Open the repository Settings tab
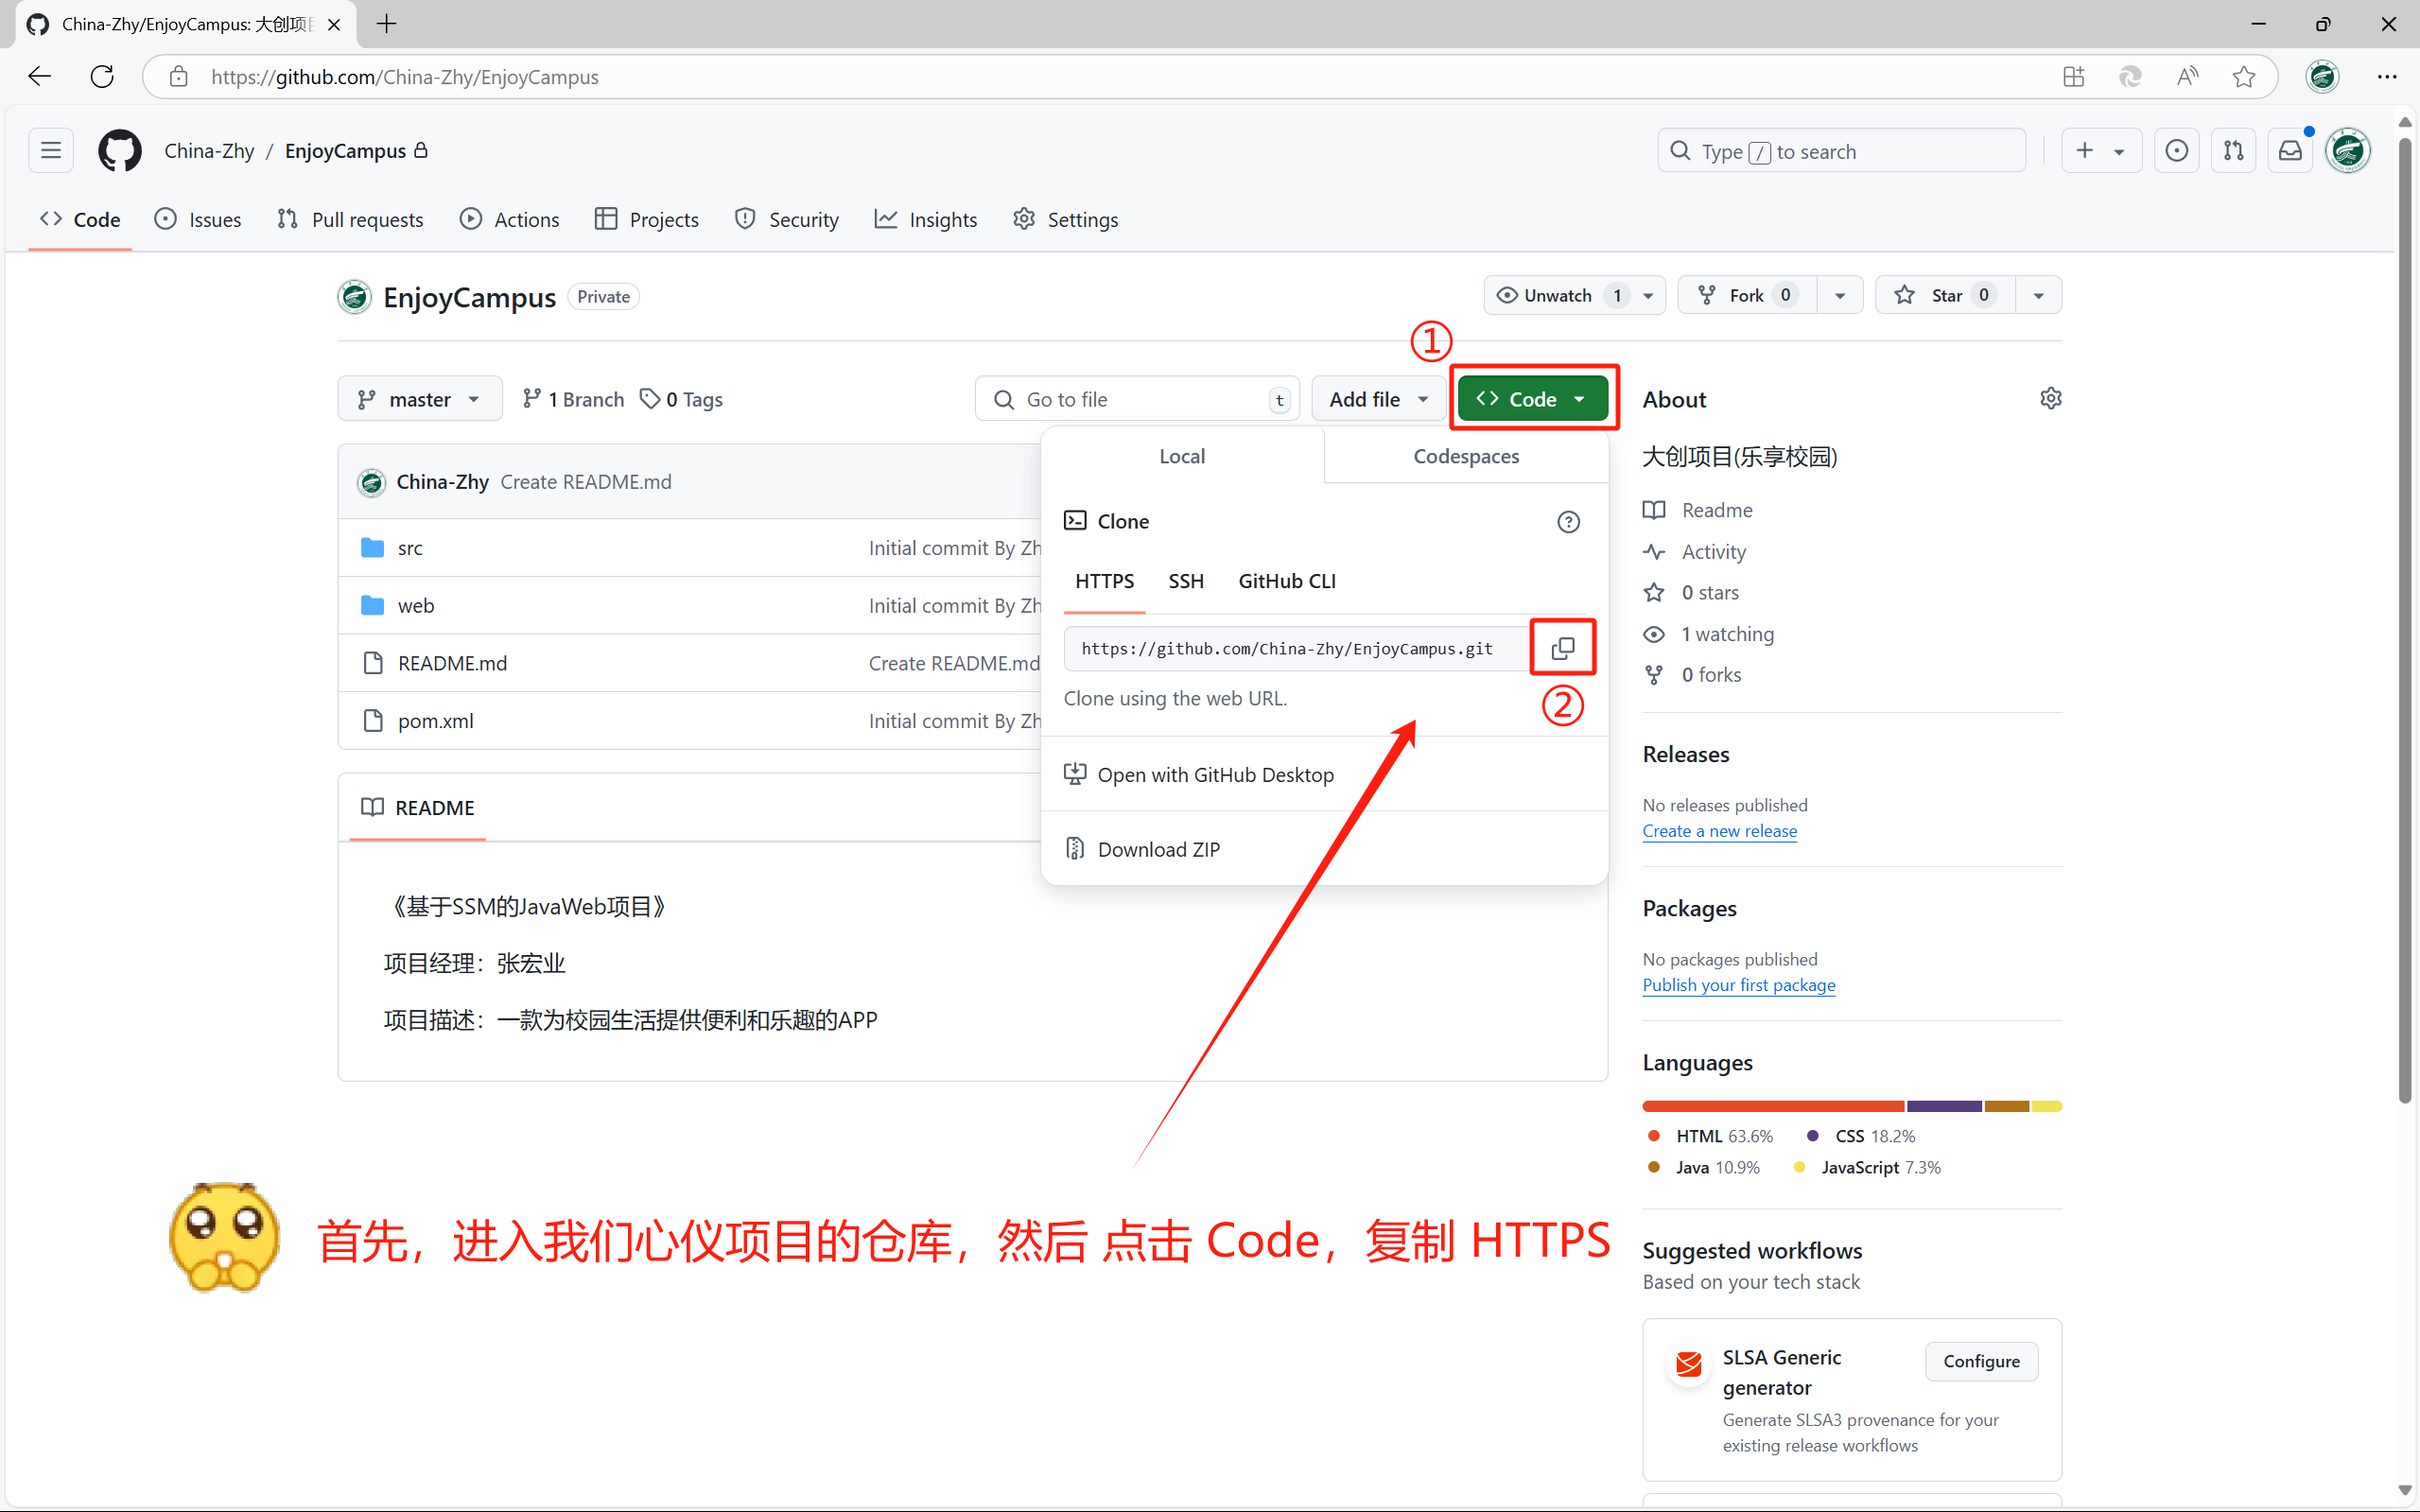The width and height of the screenshot is (2420, 1512). [x=1066, y=219]
